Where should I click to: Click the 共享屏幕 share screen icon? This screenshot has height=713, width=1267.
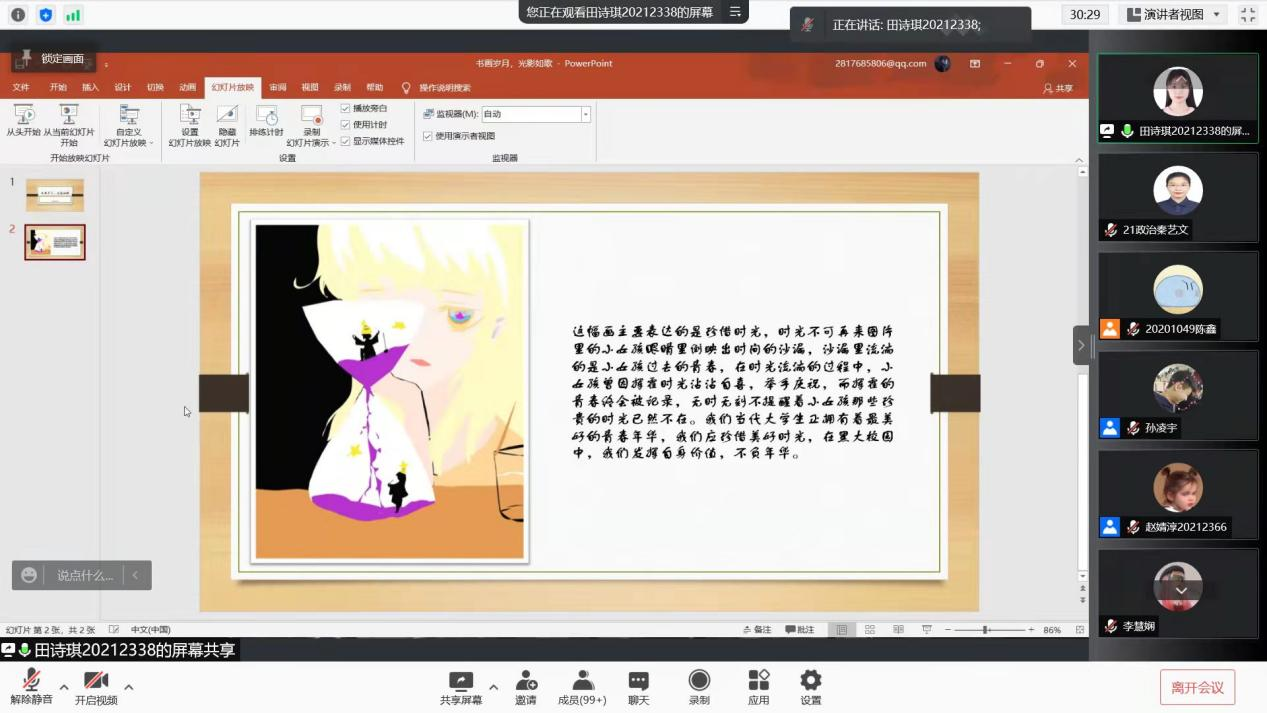point(461,681)
